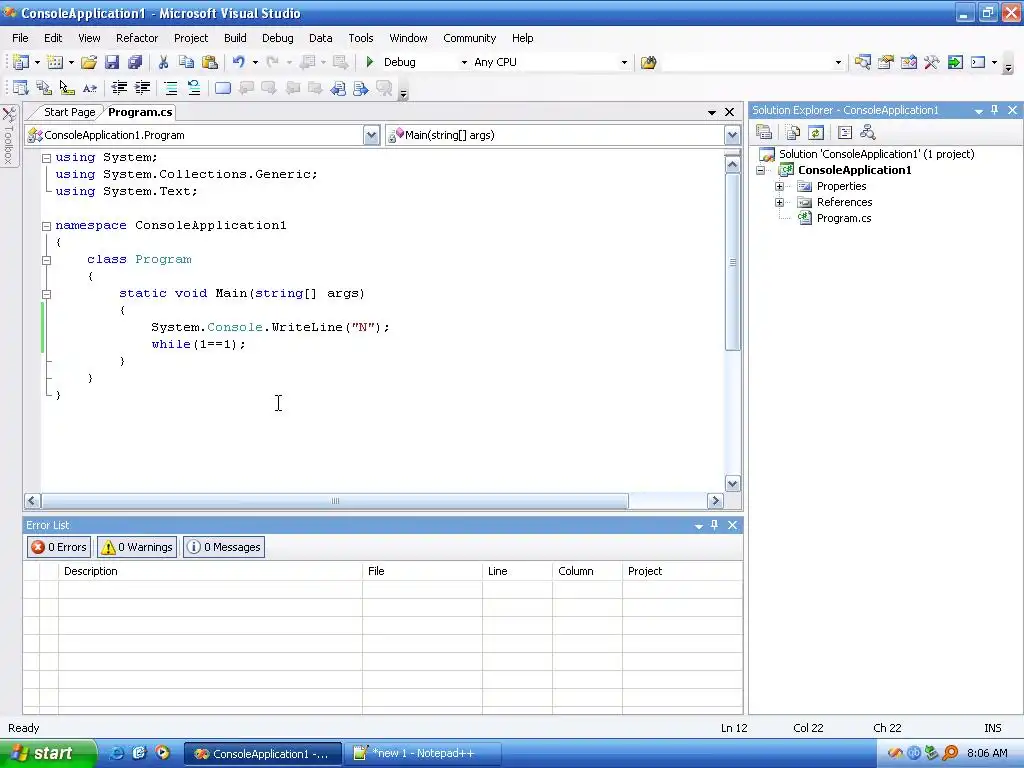The height and width of the screenshot is (768, 1024).
Task: Click the Save All icon
Action: click(x=135, y=62)
